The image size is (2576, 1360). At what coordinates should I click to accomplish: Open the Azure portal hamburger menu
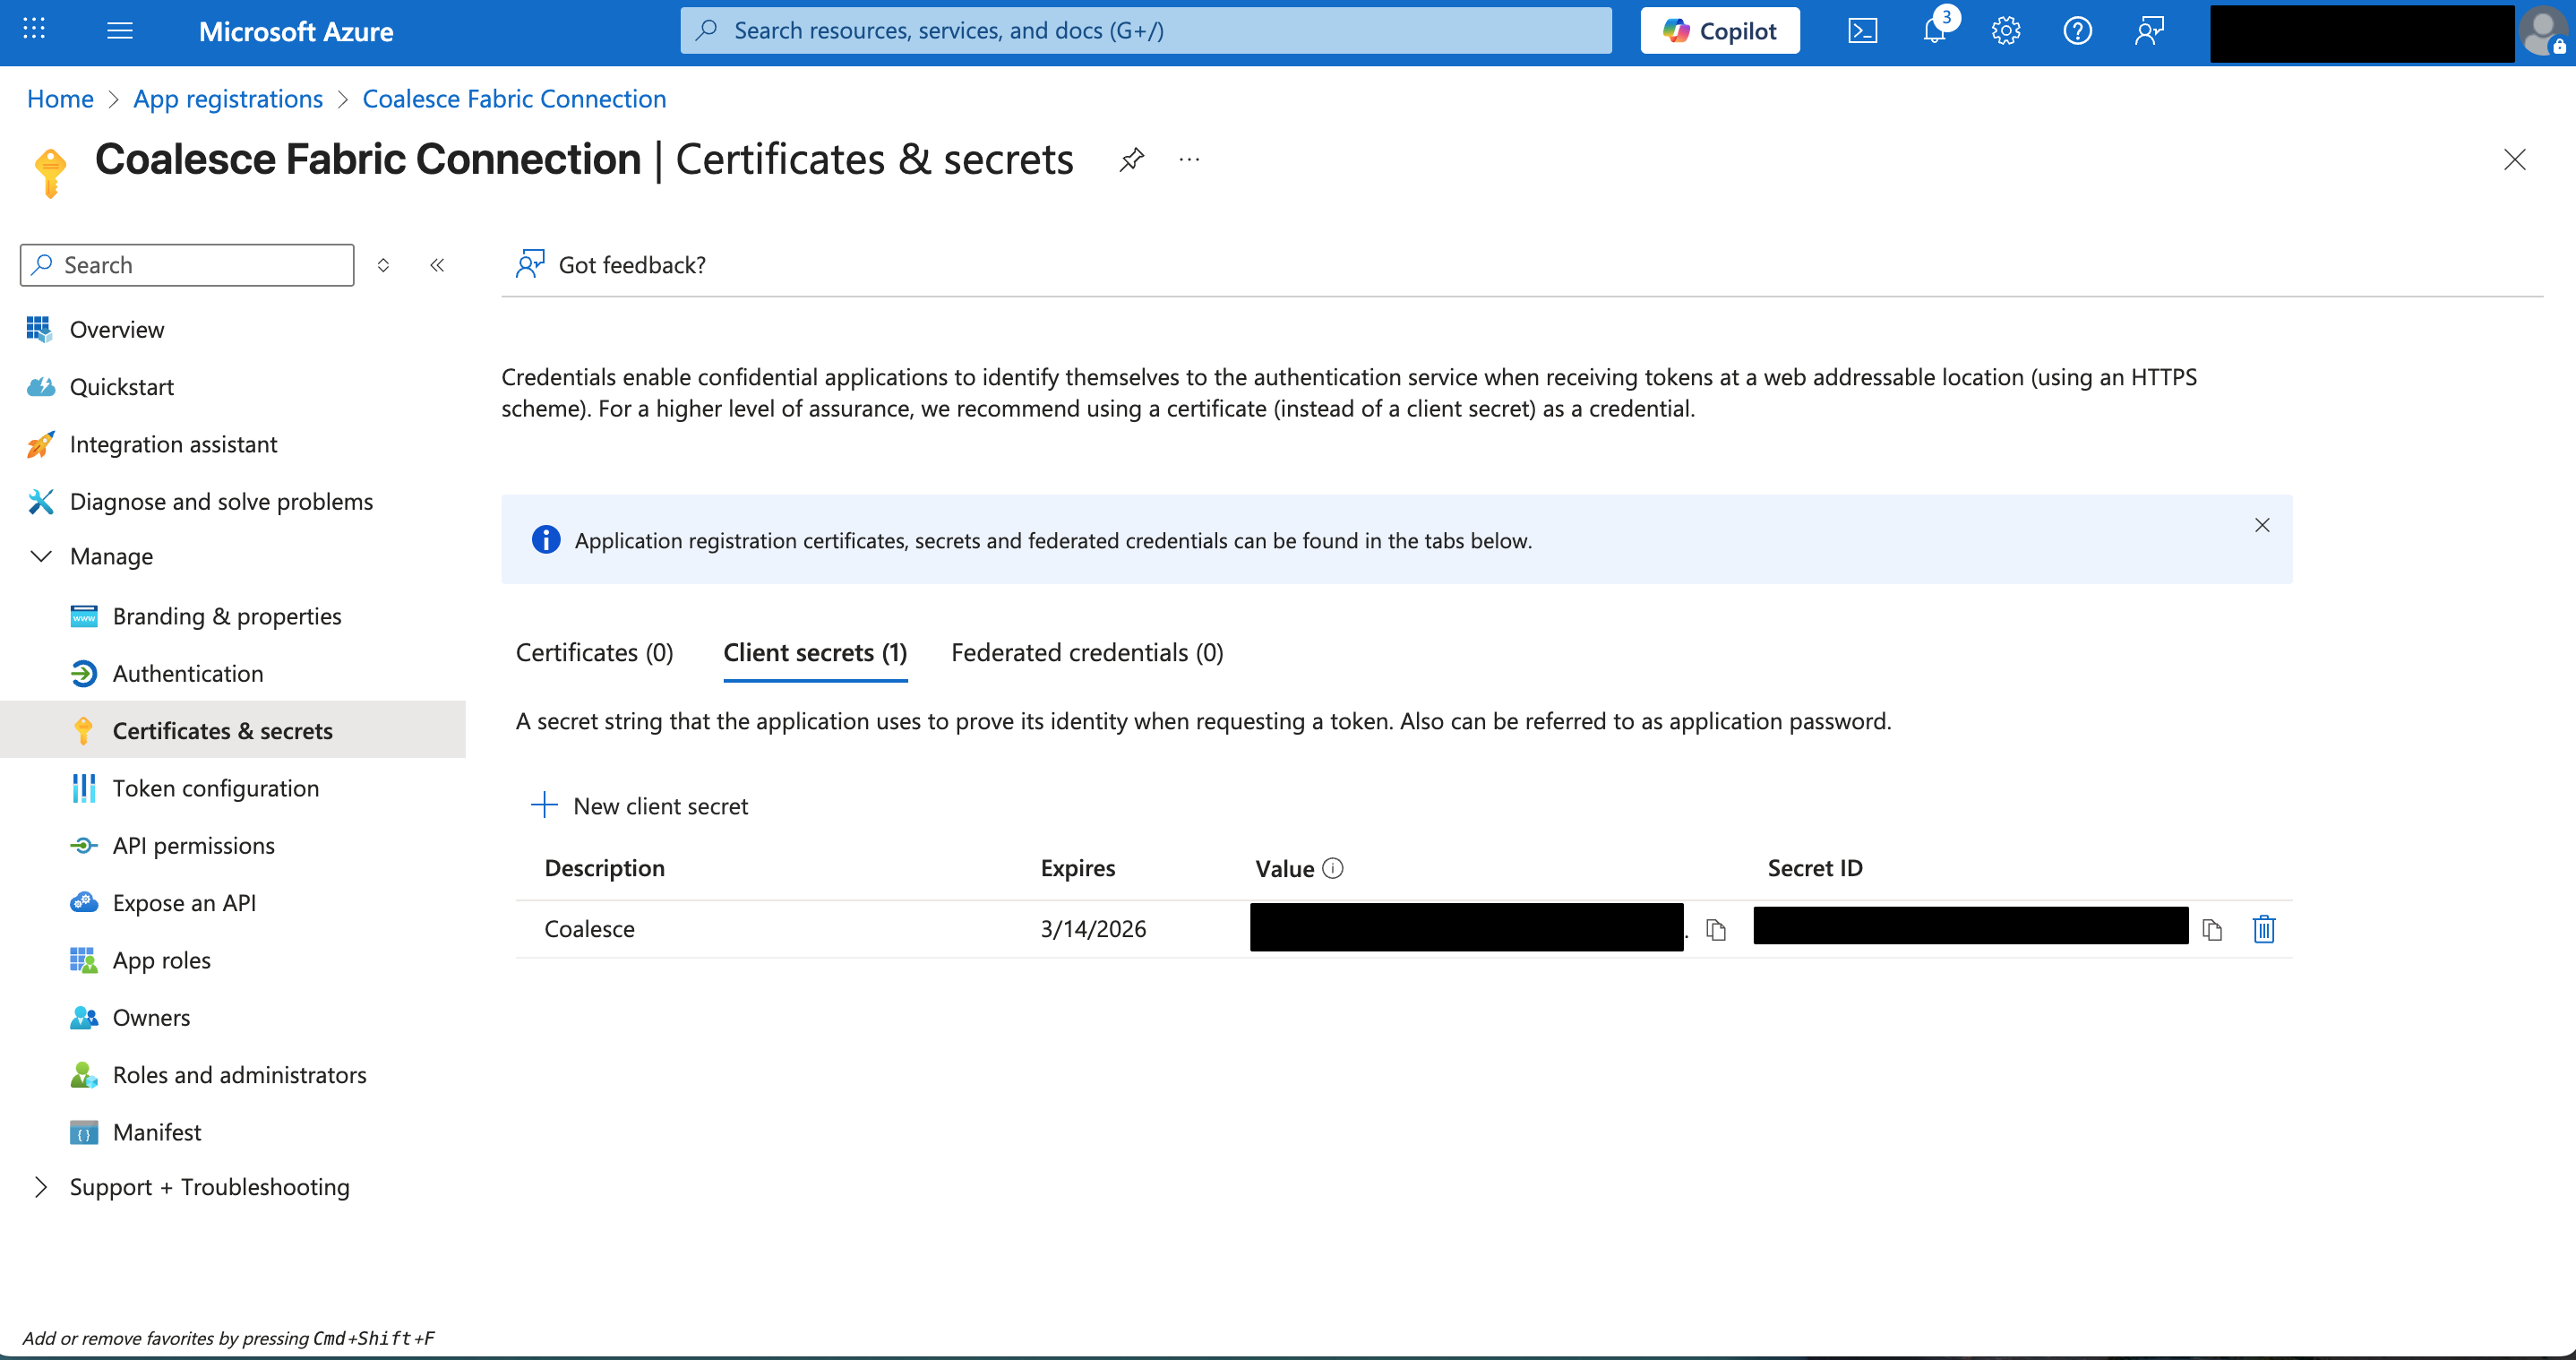[x=120, y=31]
